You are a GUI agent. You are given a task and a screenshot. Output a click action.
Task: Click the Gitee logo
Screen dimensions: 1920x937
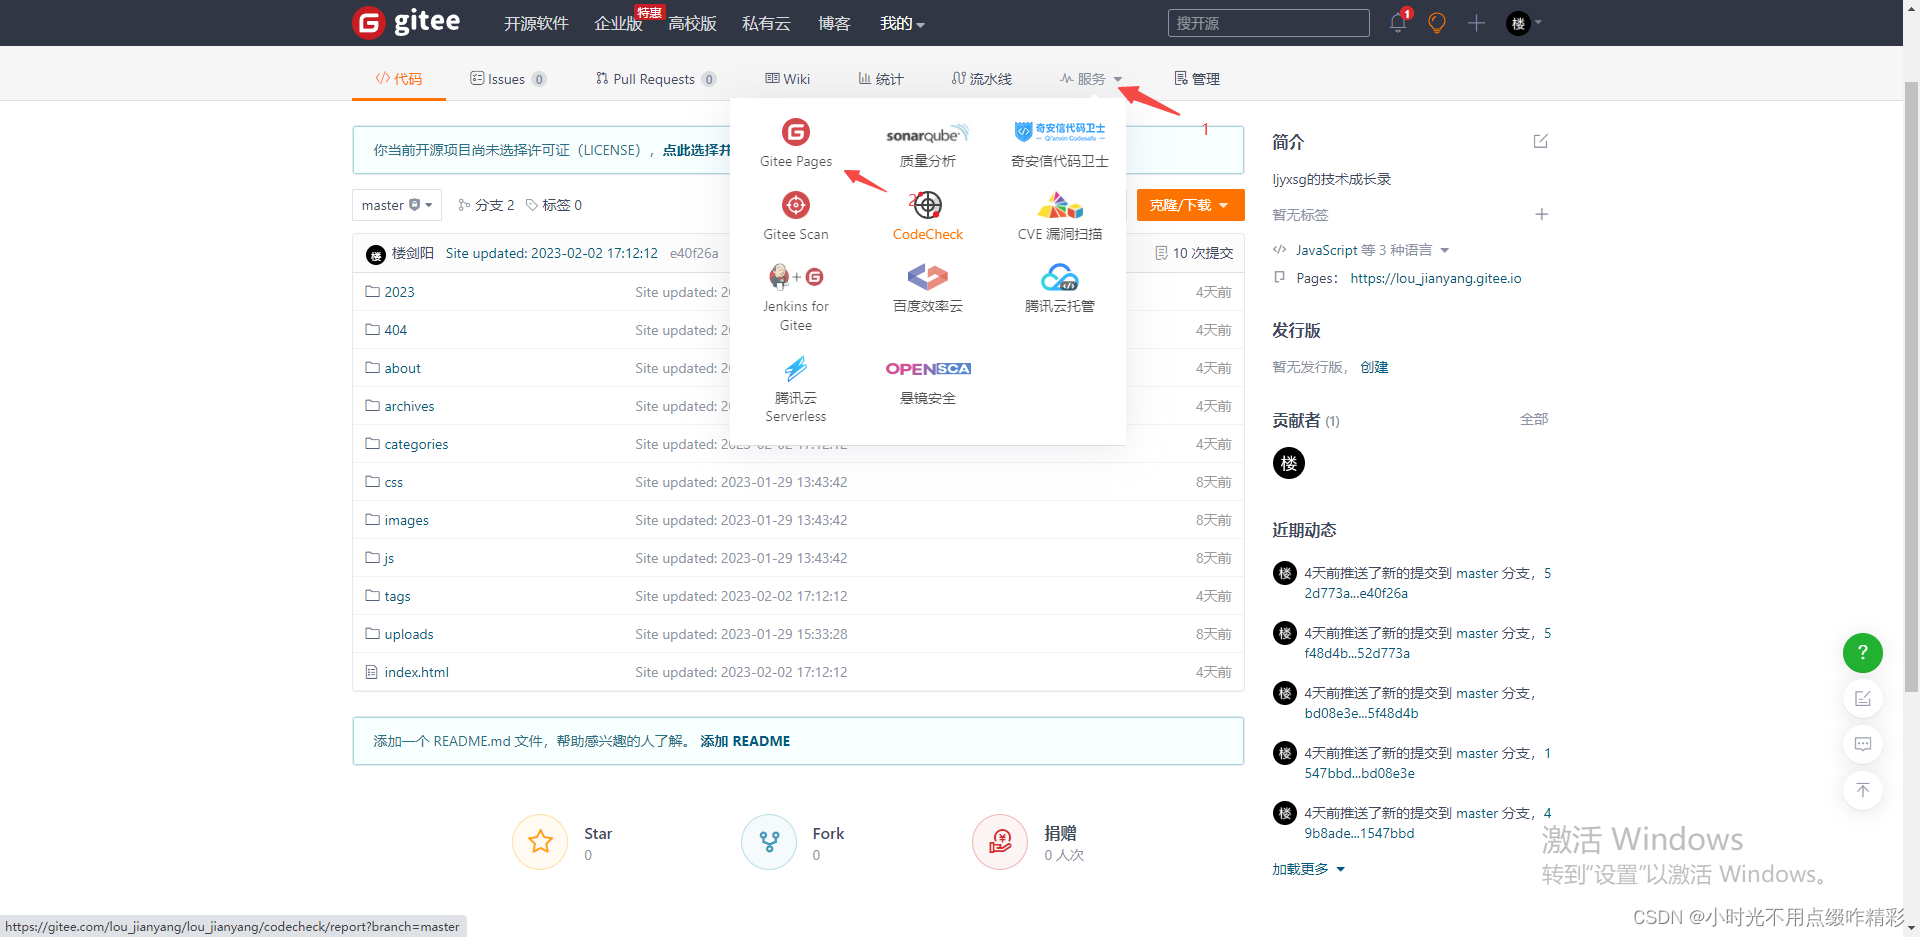click(407, 22)
